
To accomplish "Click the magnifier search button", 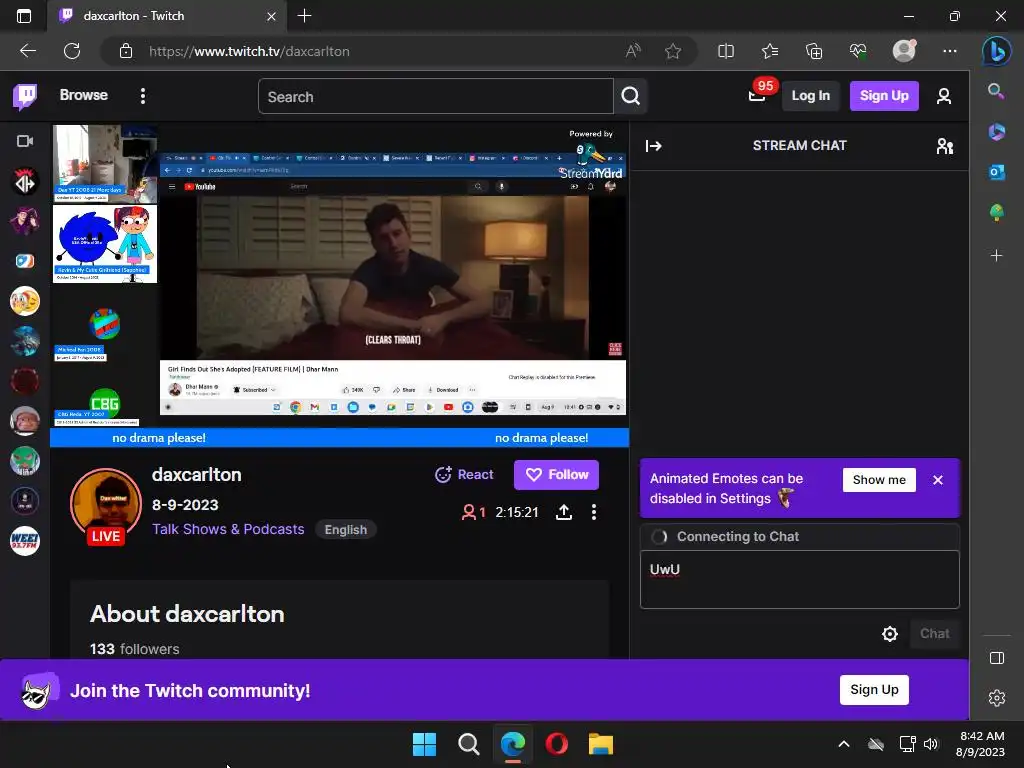I will point(630,97).
